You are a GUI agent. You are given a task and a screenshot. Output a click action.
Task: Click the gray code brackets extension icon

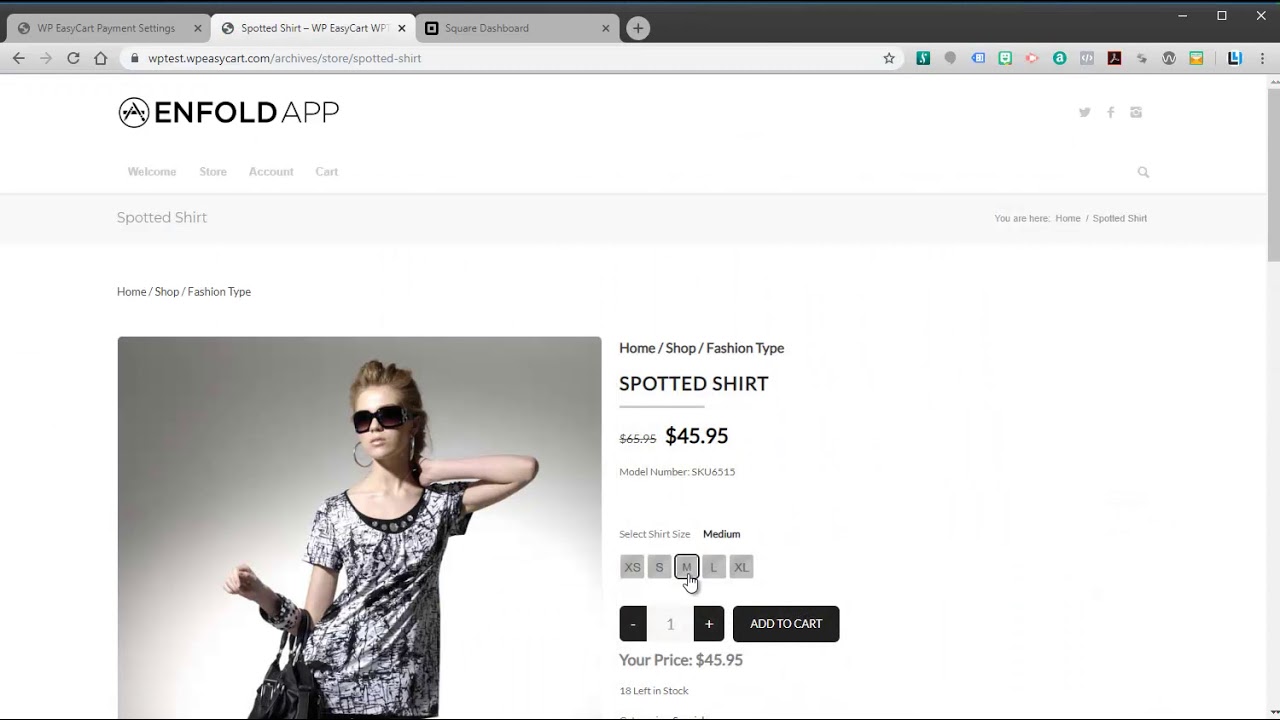[x=1087, y=58]
